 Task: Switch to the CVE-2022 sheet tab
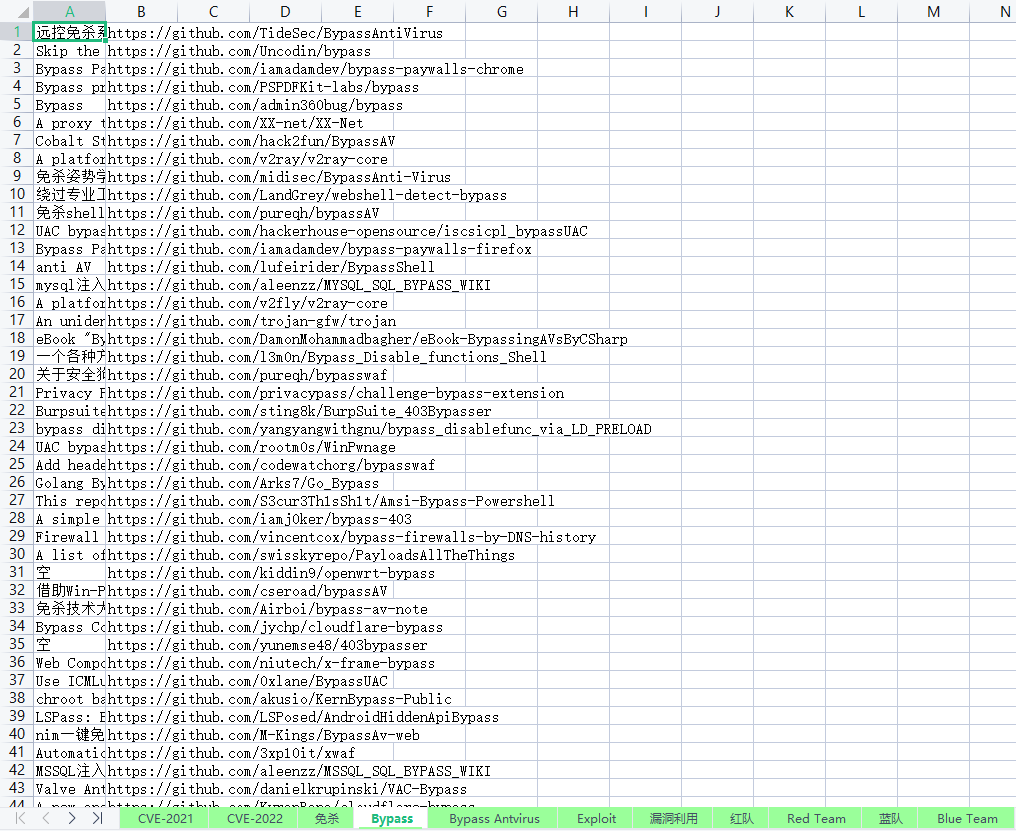coord(255,818)
